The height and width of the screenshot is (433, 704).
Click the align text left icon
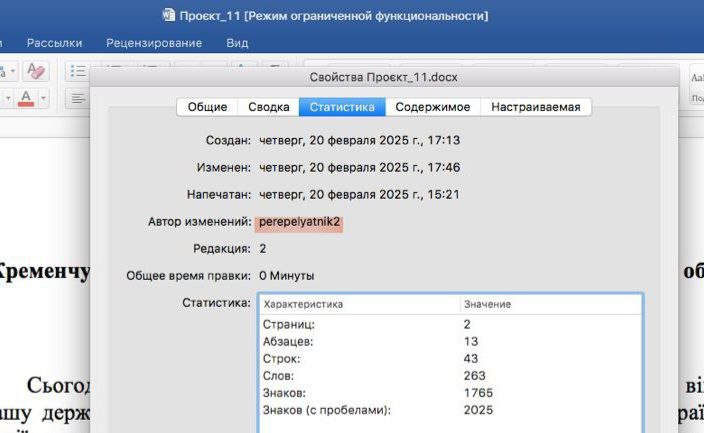click(77, 98)
